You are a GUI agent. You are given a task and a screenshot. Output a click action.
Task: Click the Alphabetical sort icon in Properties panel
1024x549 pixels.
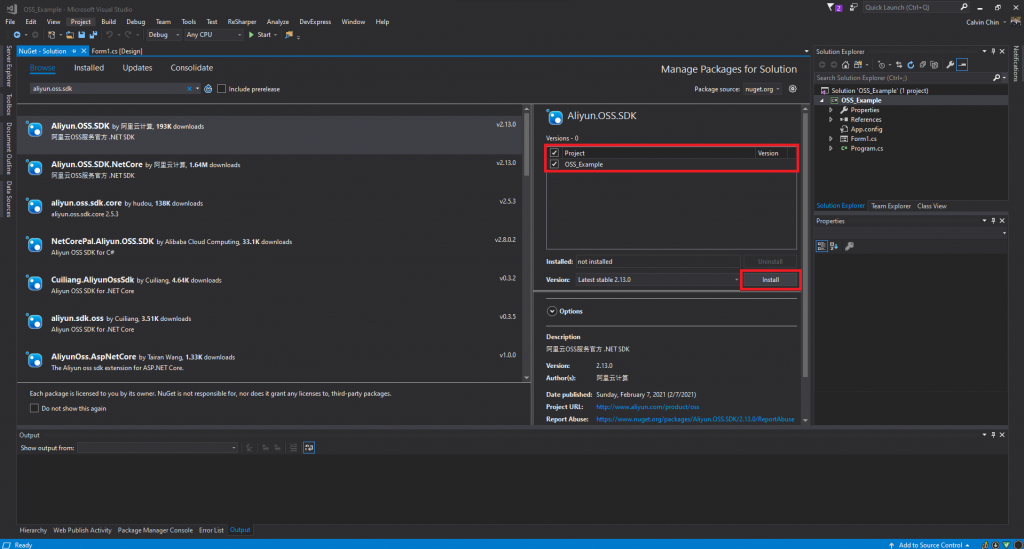[x=834, y=246]
